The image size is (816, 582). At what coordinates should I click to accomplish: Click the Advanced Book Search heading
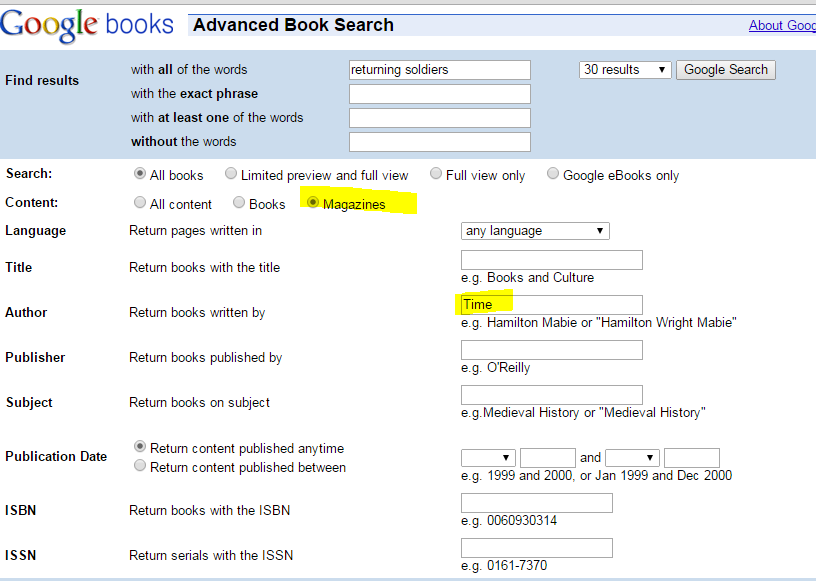point(294,25)
